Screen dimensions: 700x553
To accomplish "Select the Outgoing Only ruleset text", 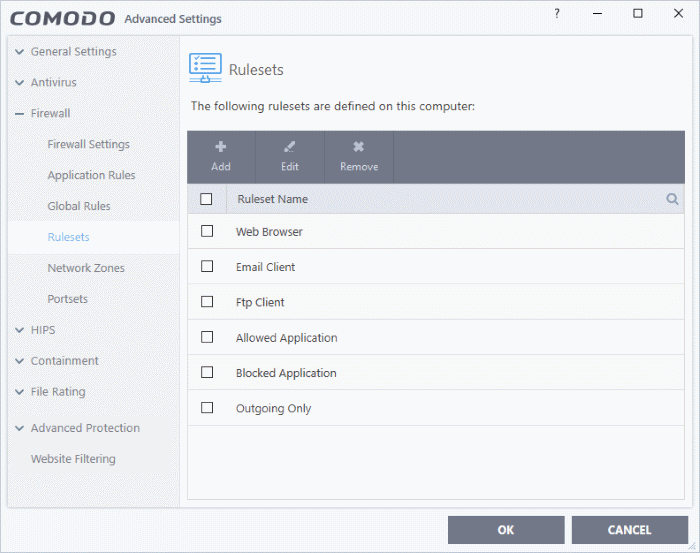I will (273, 408).
